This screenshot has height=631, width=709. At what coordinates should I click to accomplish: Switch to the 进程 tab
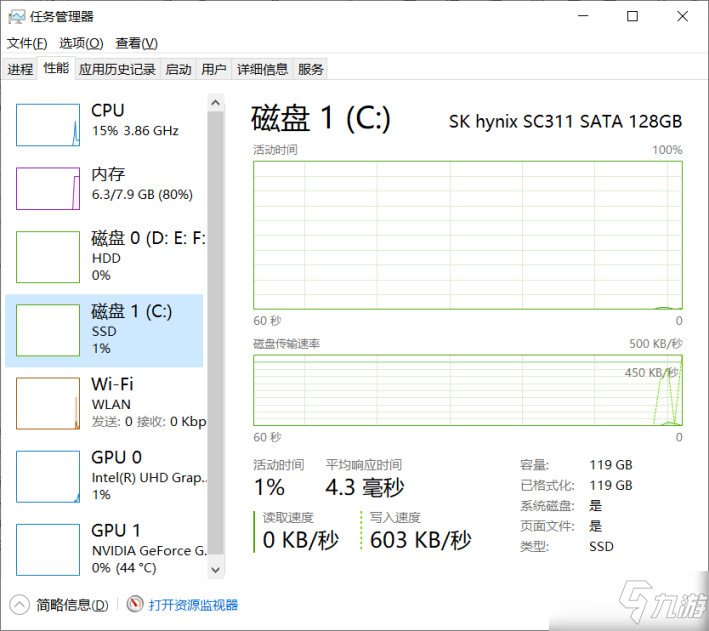(20, 69)
